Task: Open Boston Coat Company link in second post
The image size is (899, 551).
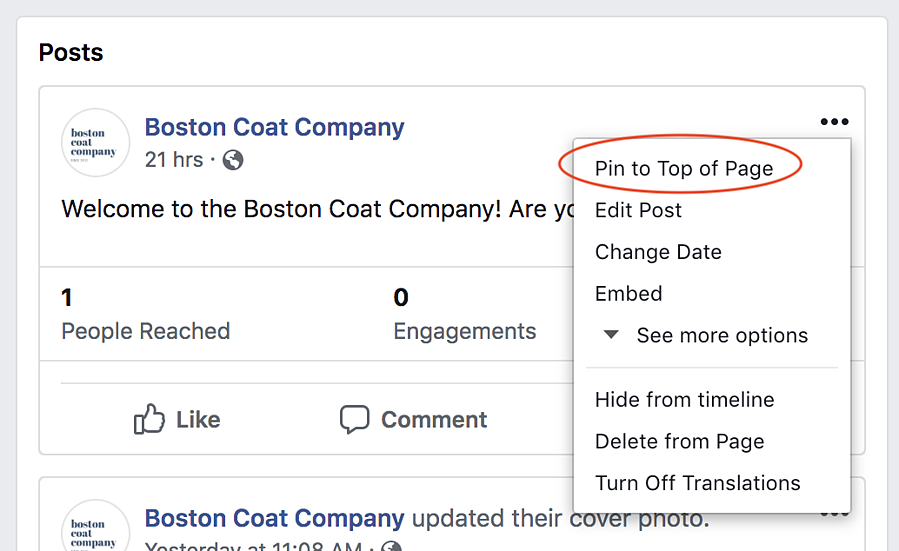Action: point(274,519)
